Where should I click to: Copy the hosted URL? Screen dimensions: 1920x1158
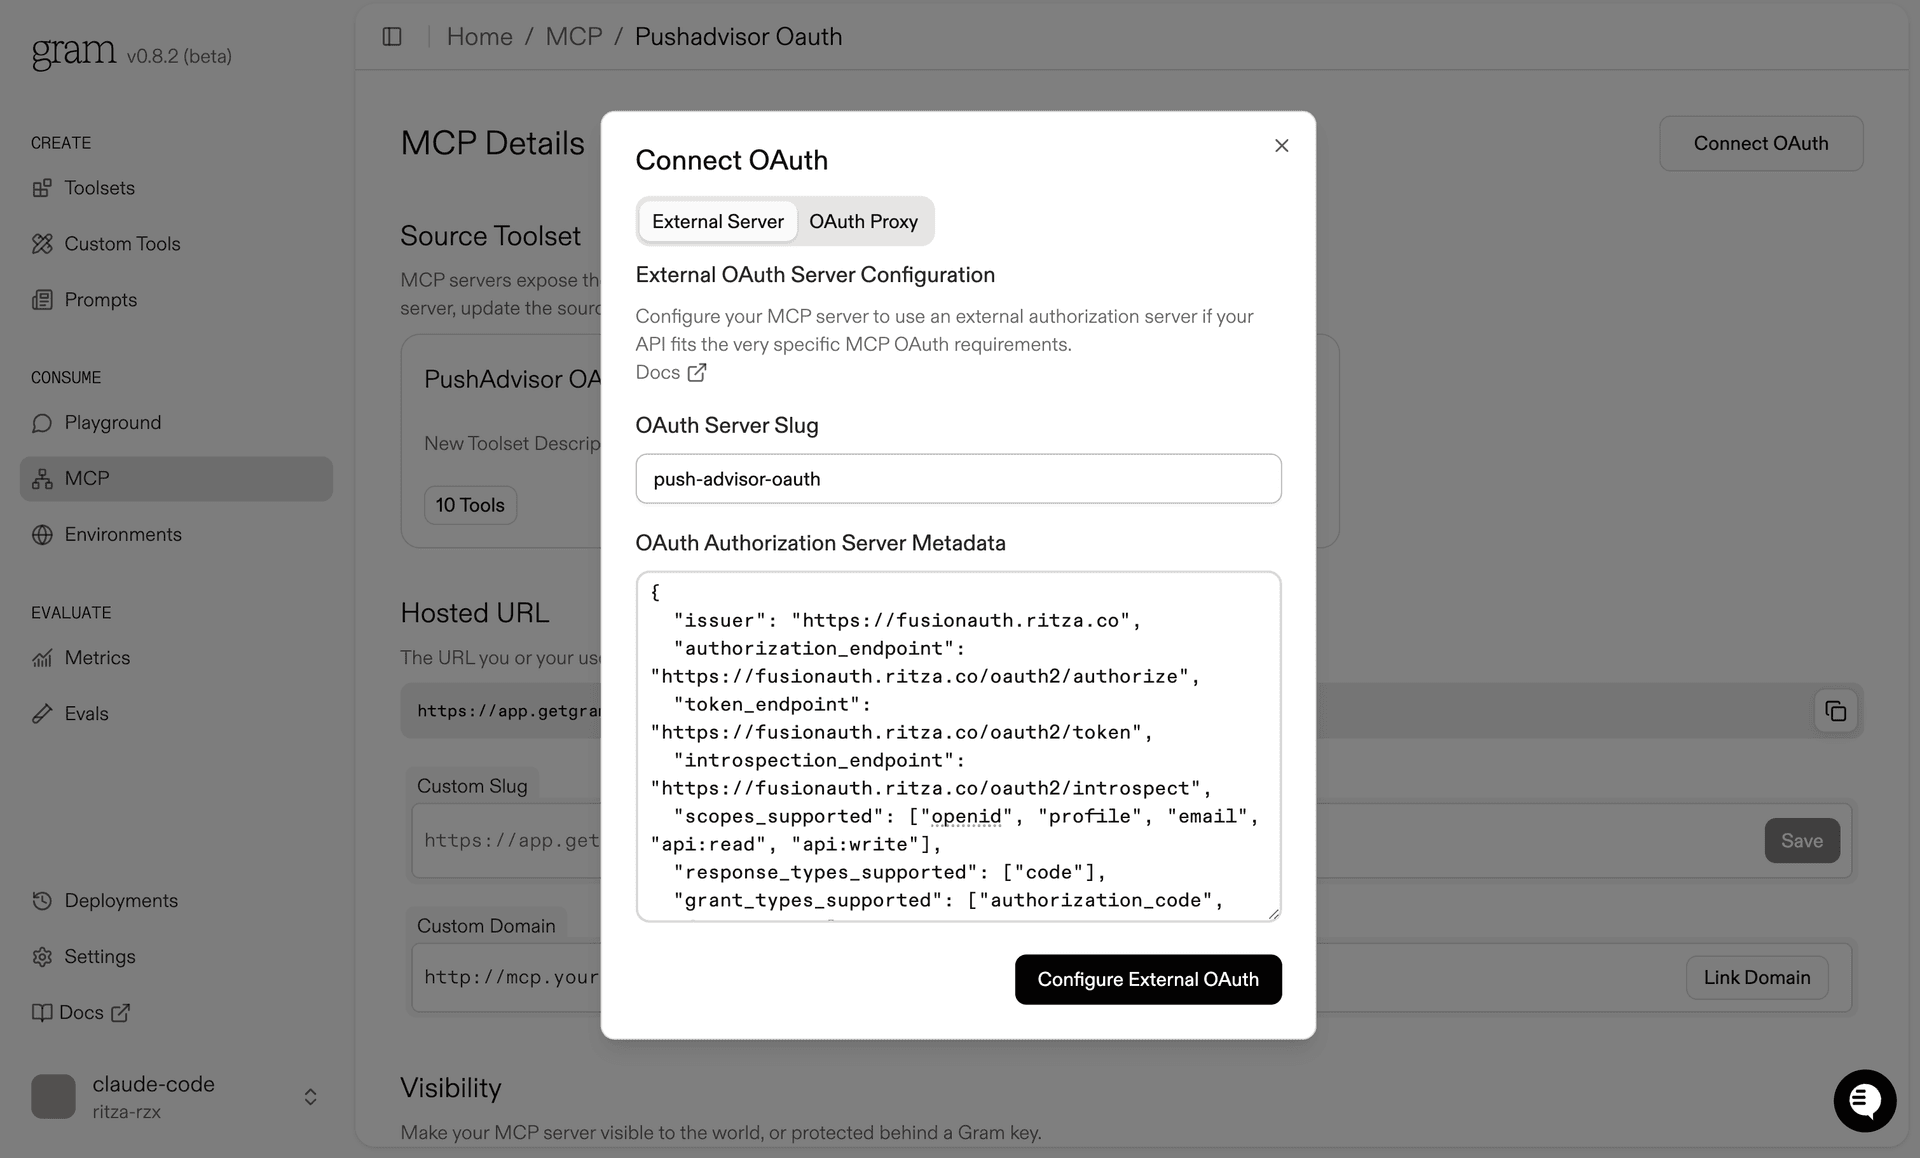(1836, 710)
